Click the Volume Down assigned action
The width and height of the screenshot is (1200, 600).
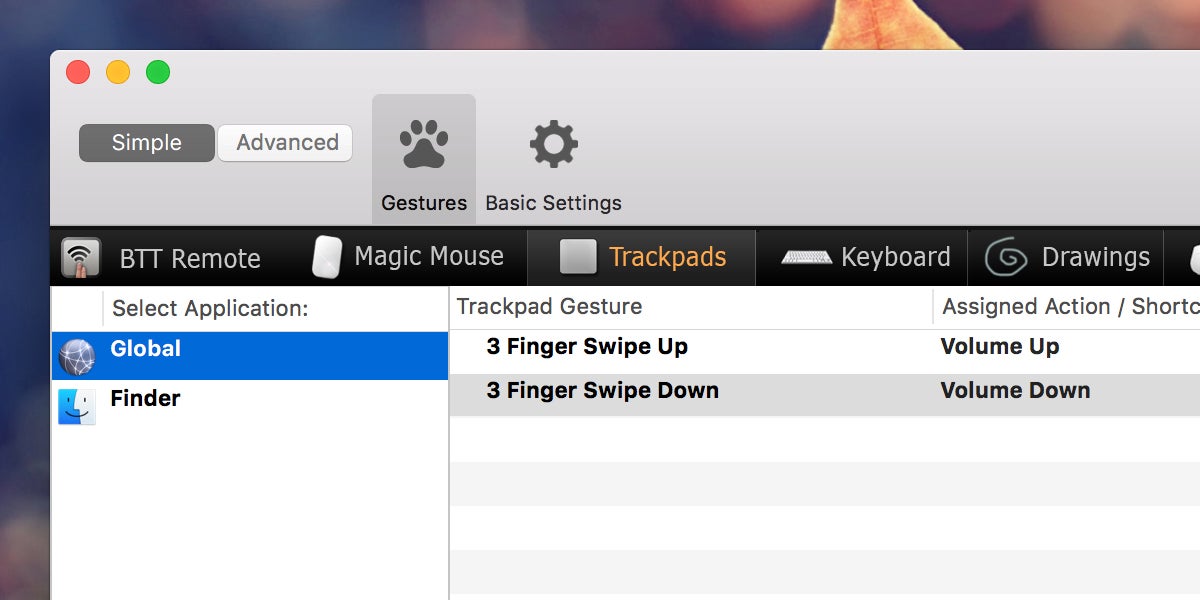[x=1015, y=391]
